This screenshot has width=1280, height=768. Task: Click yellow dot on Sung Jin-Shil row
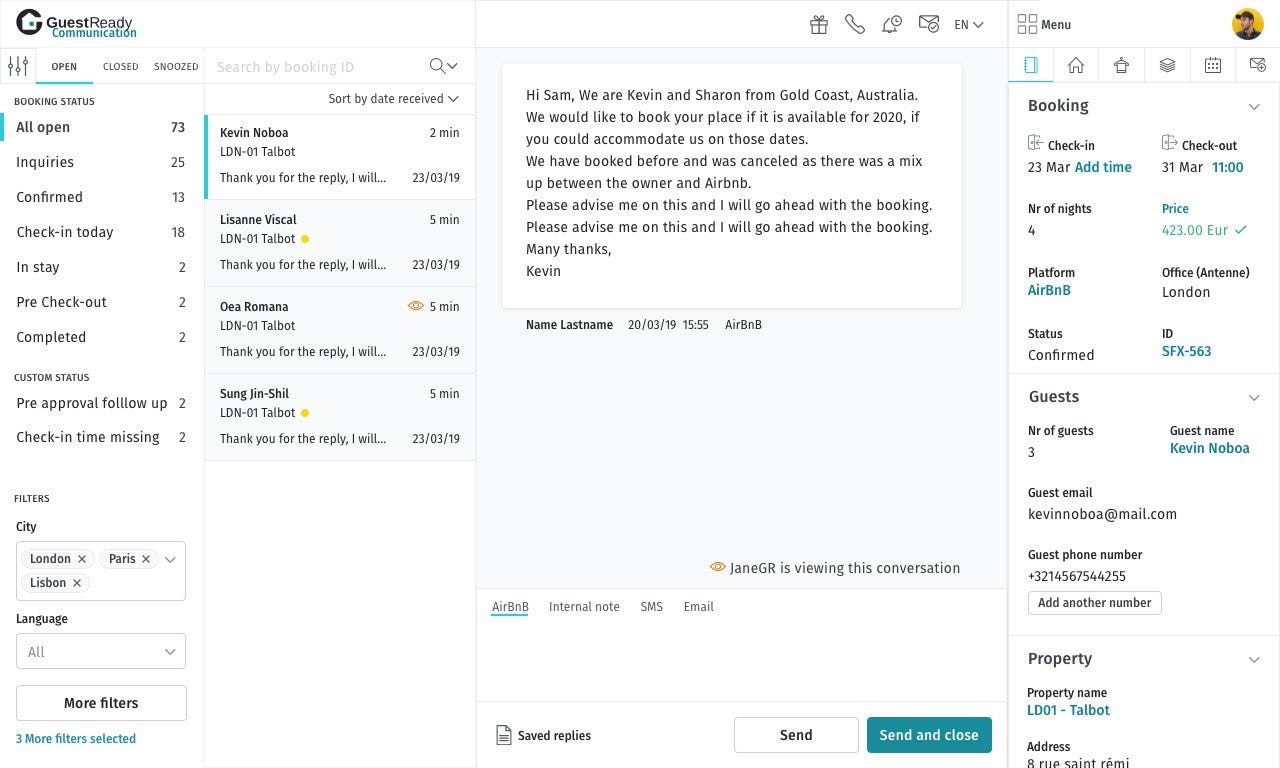(305, 413)
